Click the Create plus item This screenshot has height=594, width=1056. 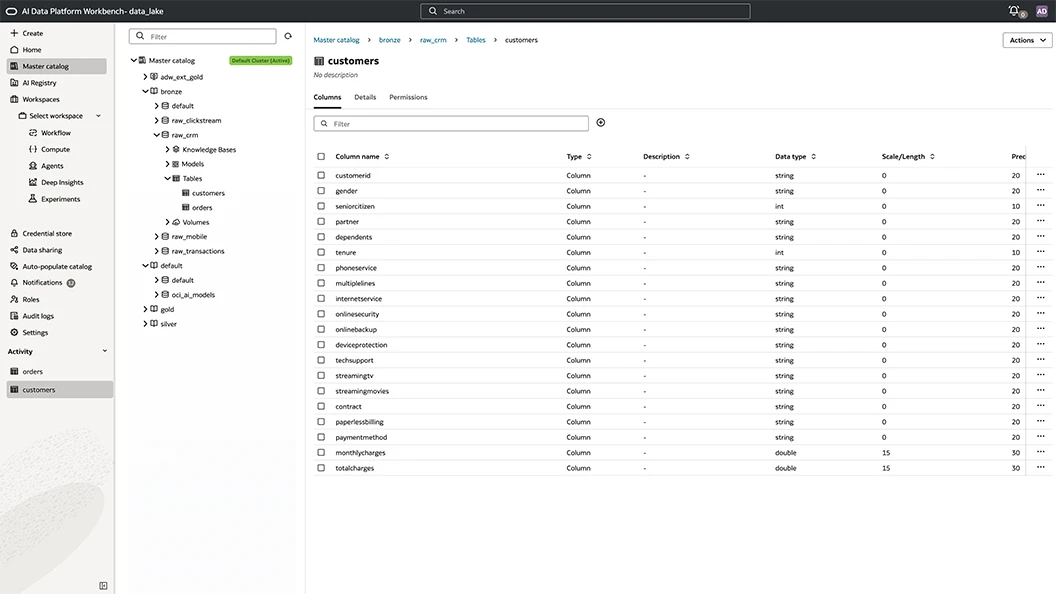[x=27, y=33]
